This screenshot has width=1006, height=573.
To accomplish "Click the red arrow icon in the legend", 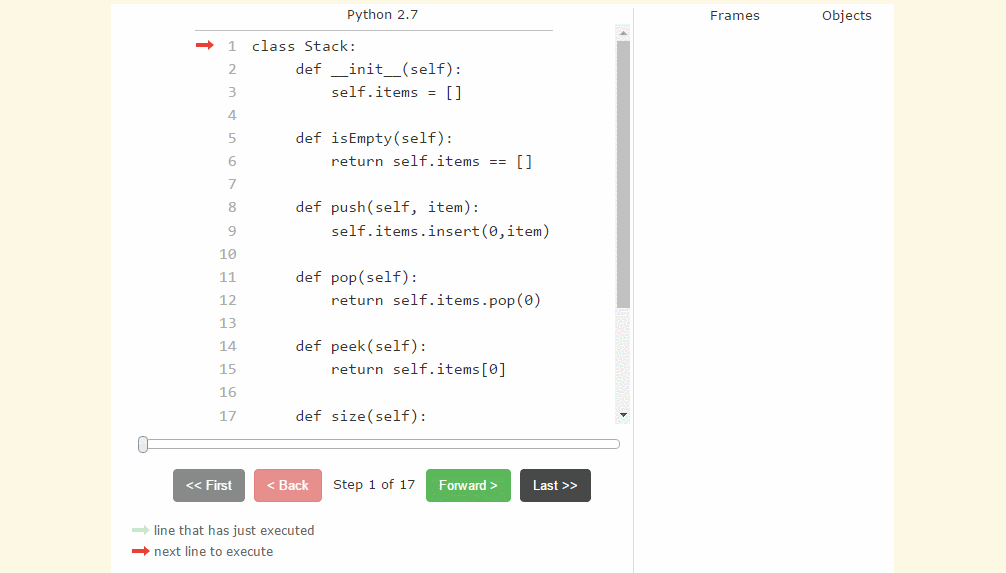I will point(140,551).
